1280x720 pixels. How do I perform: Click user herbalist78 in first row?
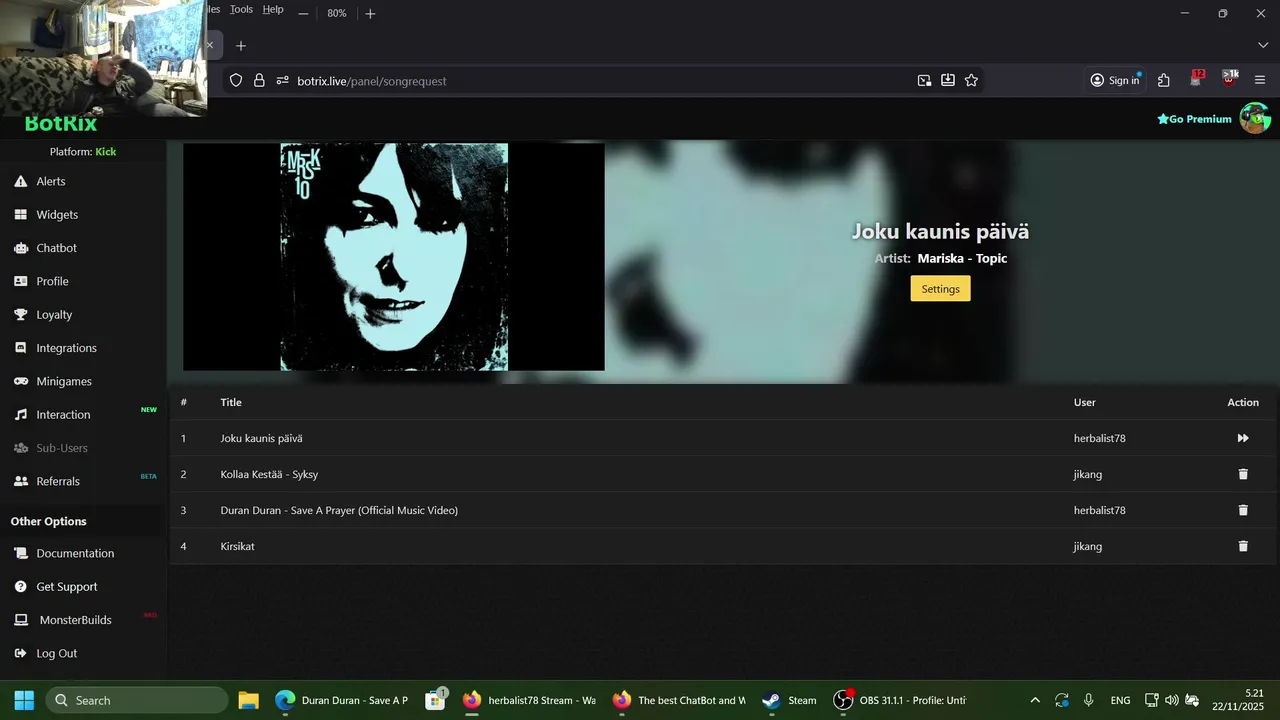pyautogui.click(x=1099, y=438)
